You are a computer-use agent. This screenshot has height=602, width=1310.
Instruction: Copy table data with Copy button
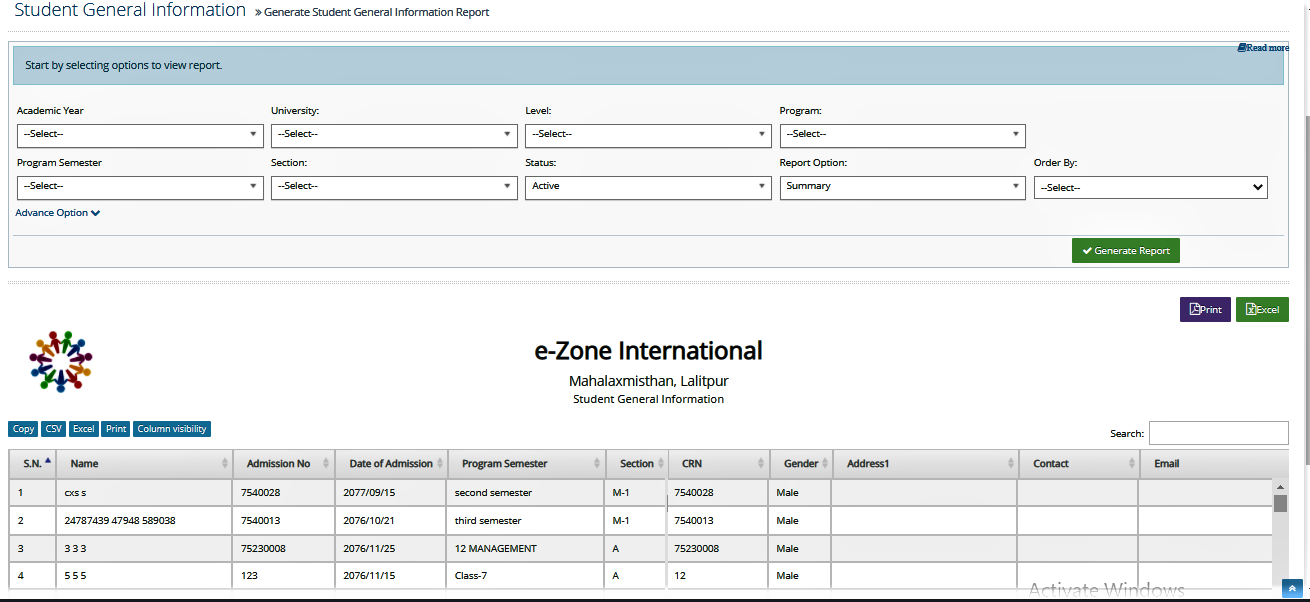pos(23,429)
